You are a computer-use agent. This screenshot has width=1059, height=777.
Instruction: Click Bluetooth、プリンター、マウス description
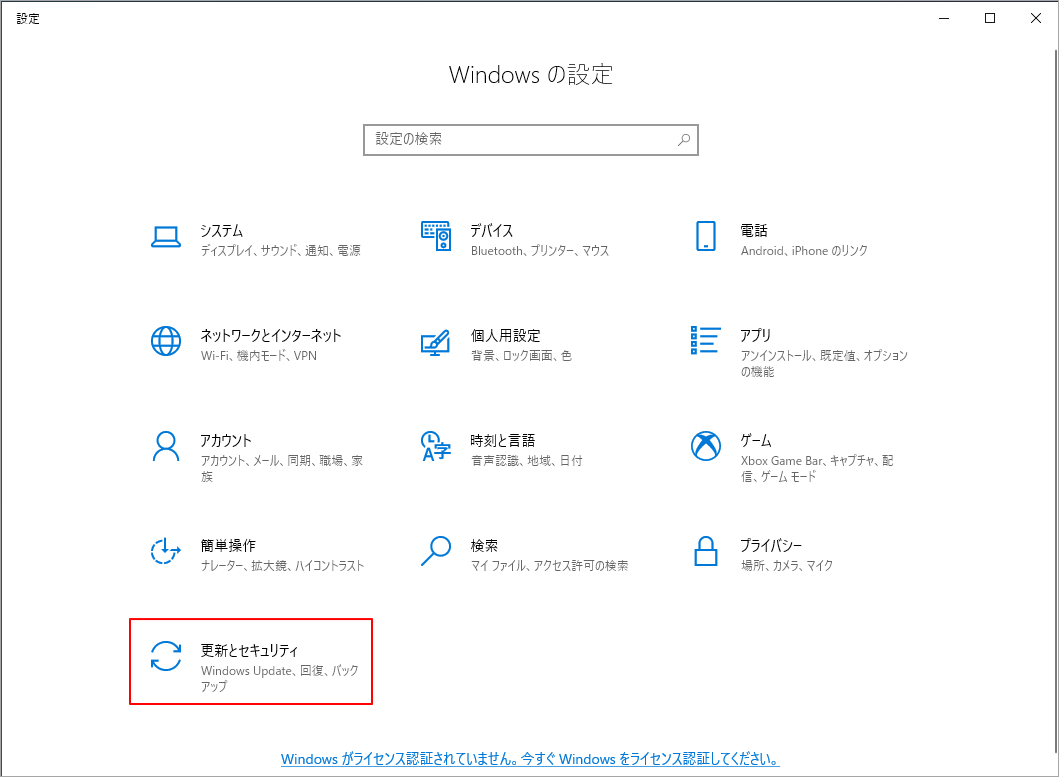pyautogui.click(x=540, y=251)
